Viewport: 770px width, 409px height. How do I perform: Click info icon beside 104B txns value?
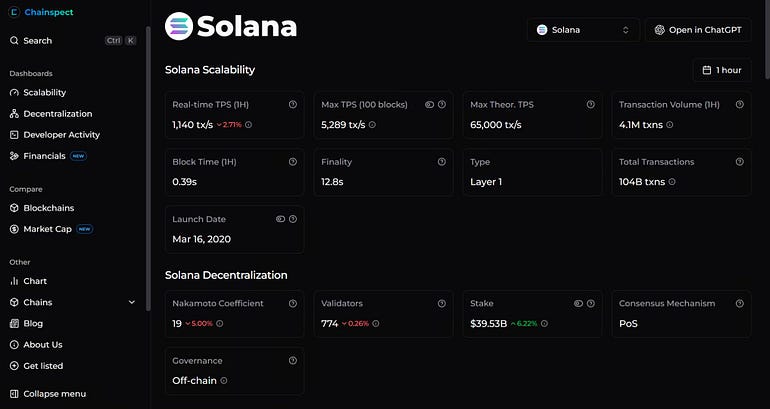[x=672, y=182]
